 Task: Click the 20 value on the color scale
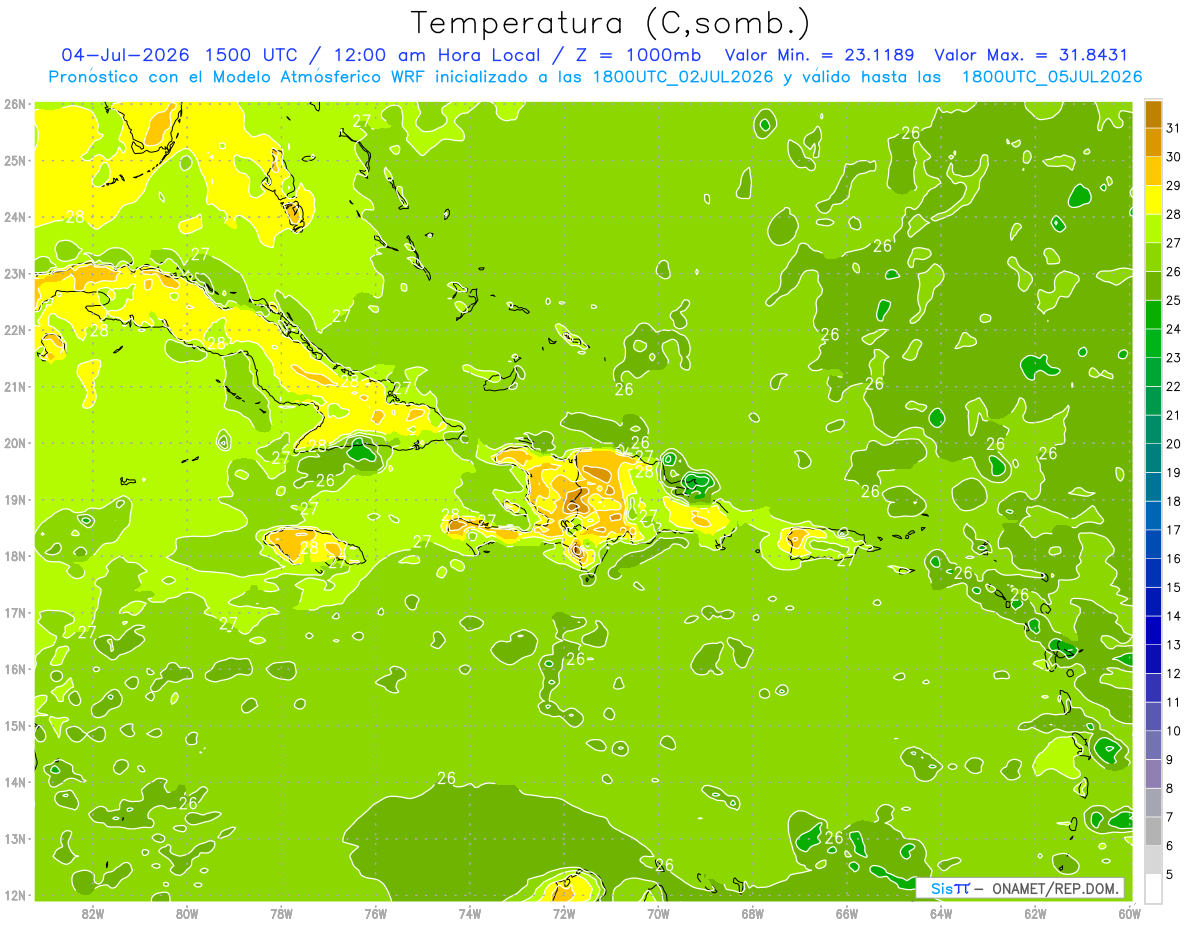point(1173,444)
